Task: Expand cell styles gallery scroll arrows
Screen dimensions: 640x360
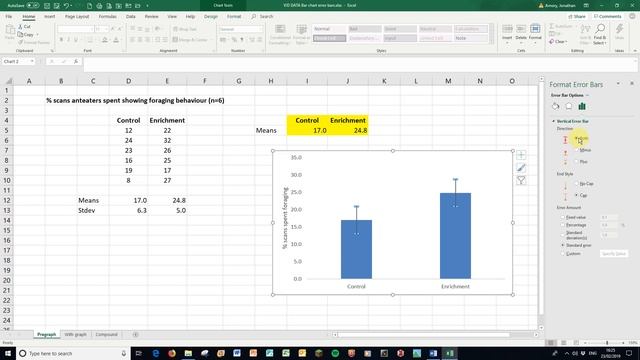Action: tap(492, 33)
